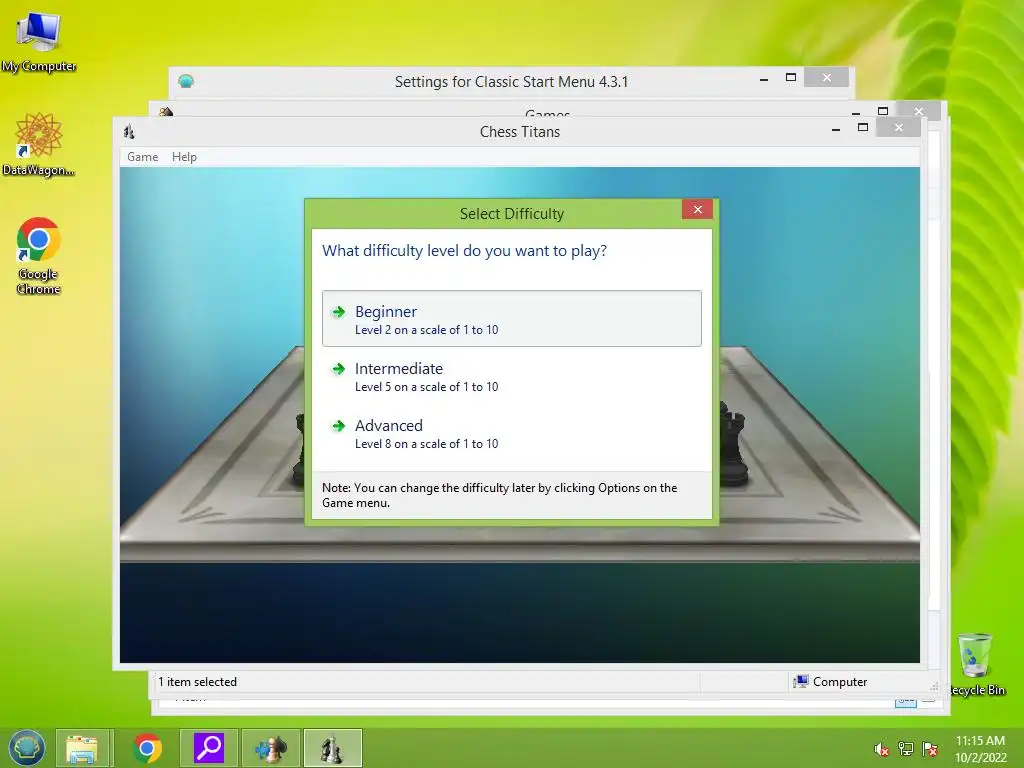Image resolution: width=1024 pixels, height=768 pixels.
Task: Select the Google Chrome desktop shortcut
Action: pos(39,255)
